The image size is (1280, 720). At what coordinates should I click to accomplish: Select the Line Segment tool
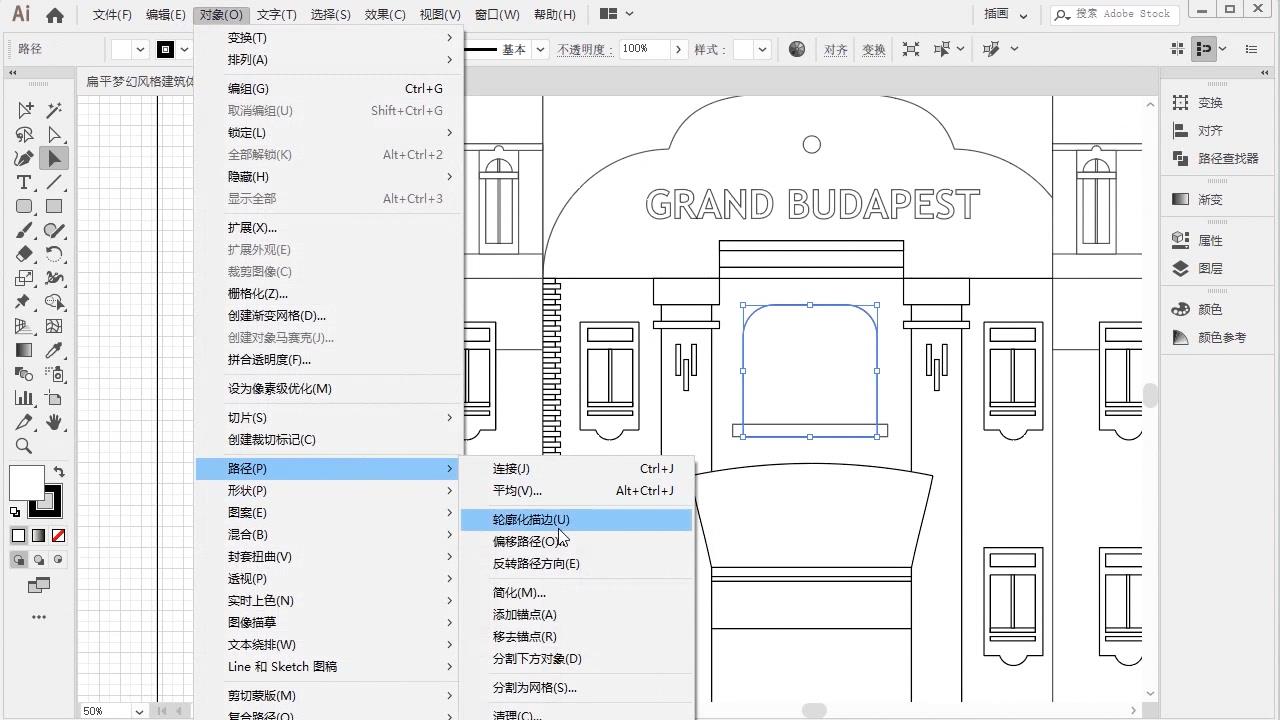pyautogui.click(x=54, y=182)
